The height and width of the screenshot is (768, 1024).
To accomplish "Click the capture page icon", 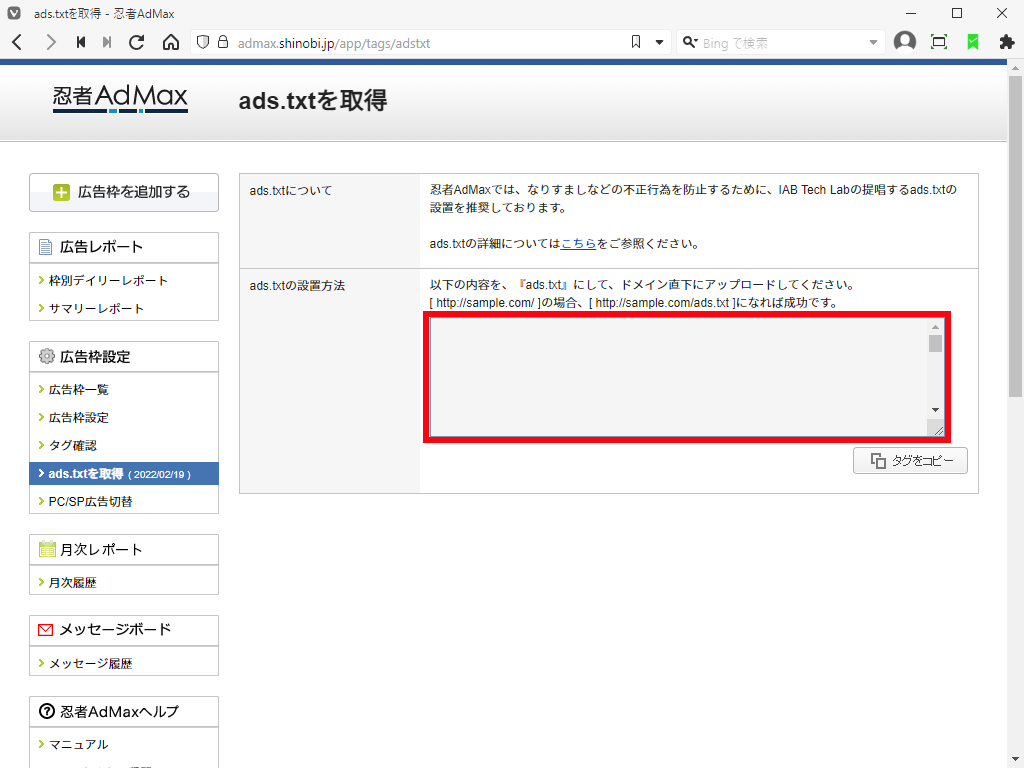I will coord(939,42).
